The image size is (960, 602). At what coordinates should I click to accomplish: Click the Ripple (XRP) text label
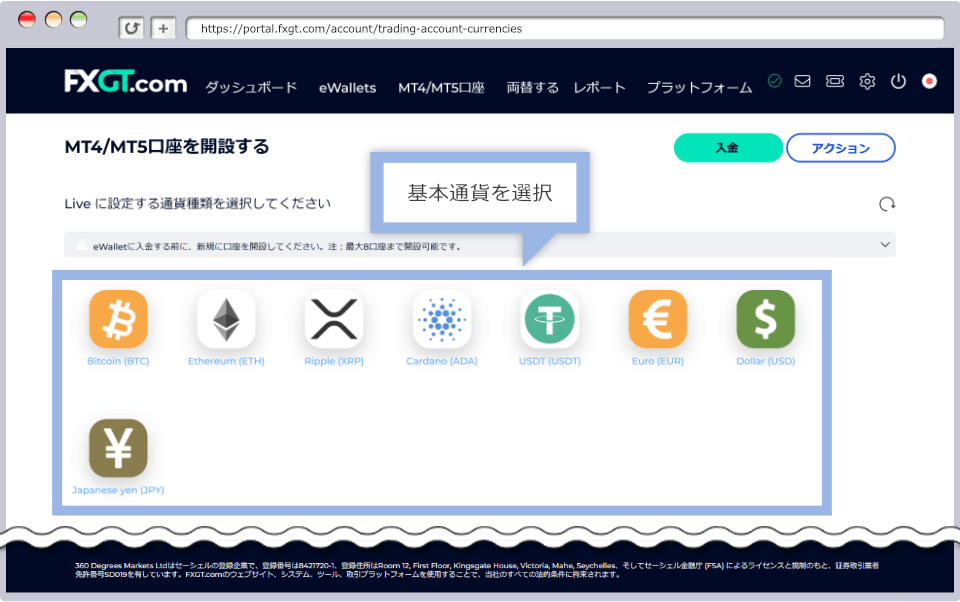(x=334, y=361)
